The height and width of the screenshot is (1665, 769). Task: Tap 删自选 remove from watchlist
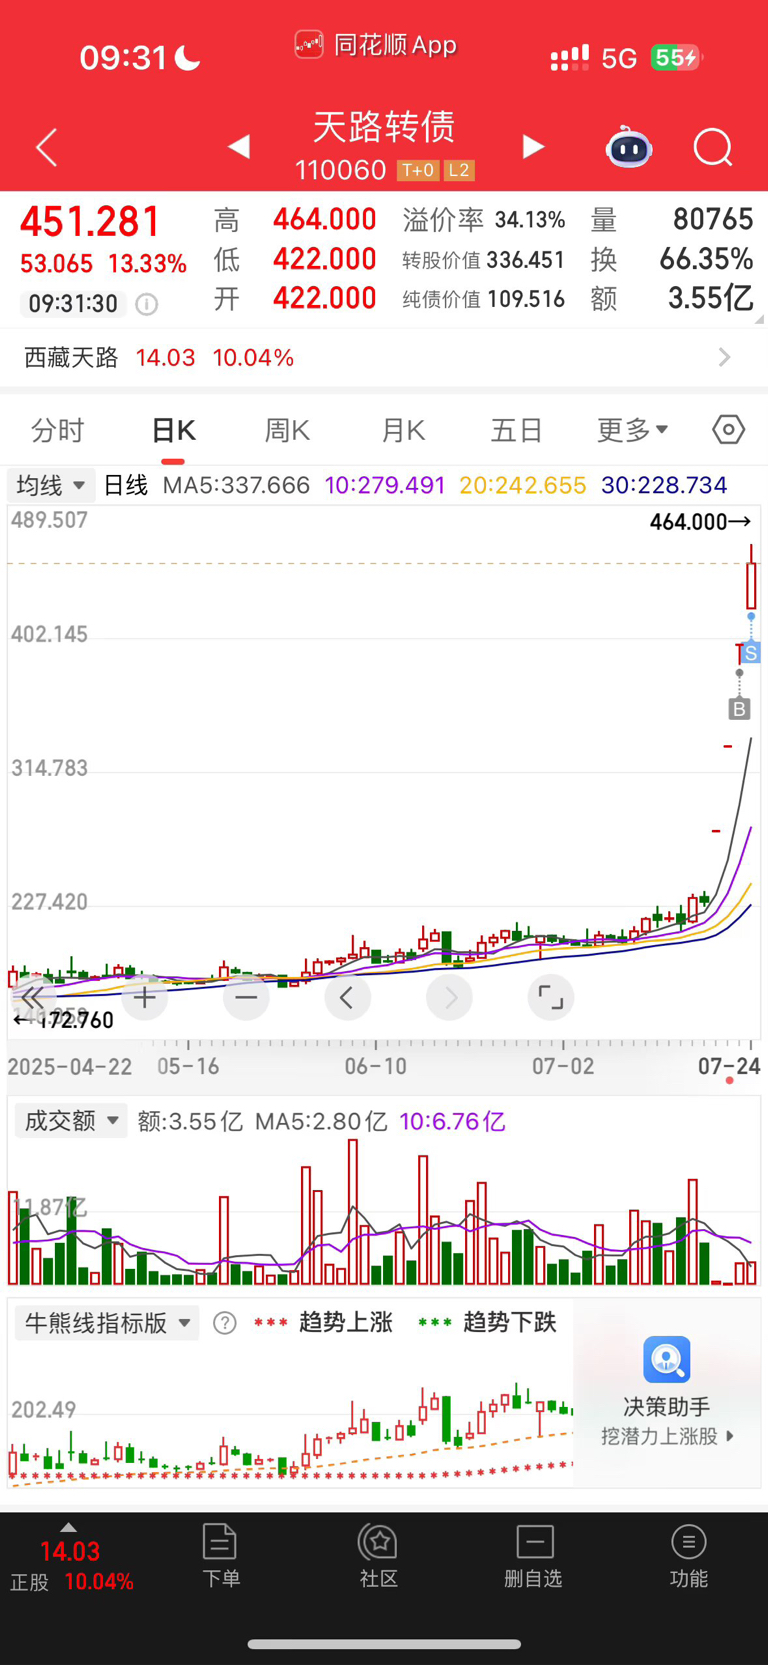(534, 1556)
